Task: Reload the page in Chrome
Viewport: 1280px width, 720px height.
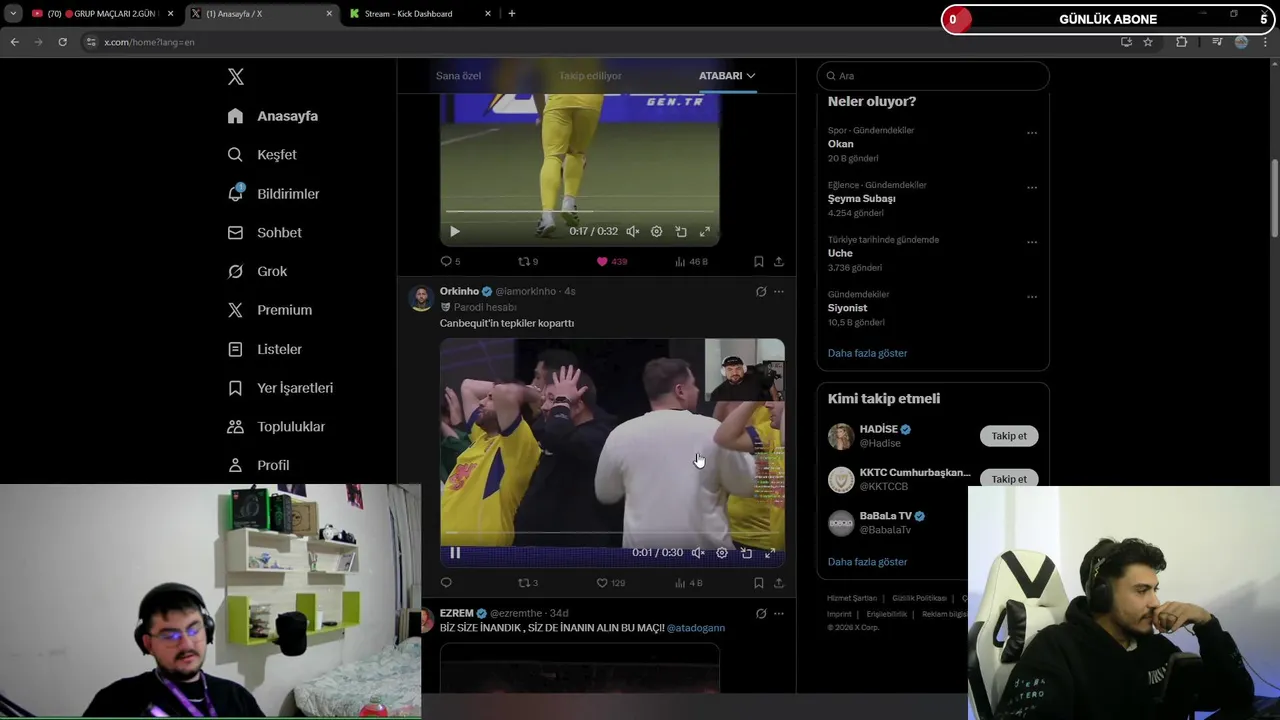Action: tap(62, 42)
